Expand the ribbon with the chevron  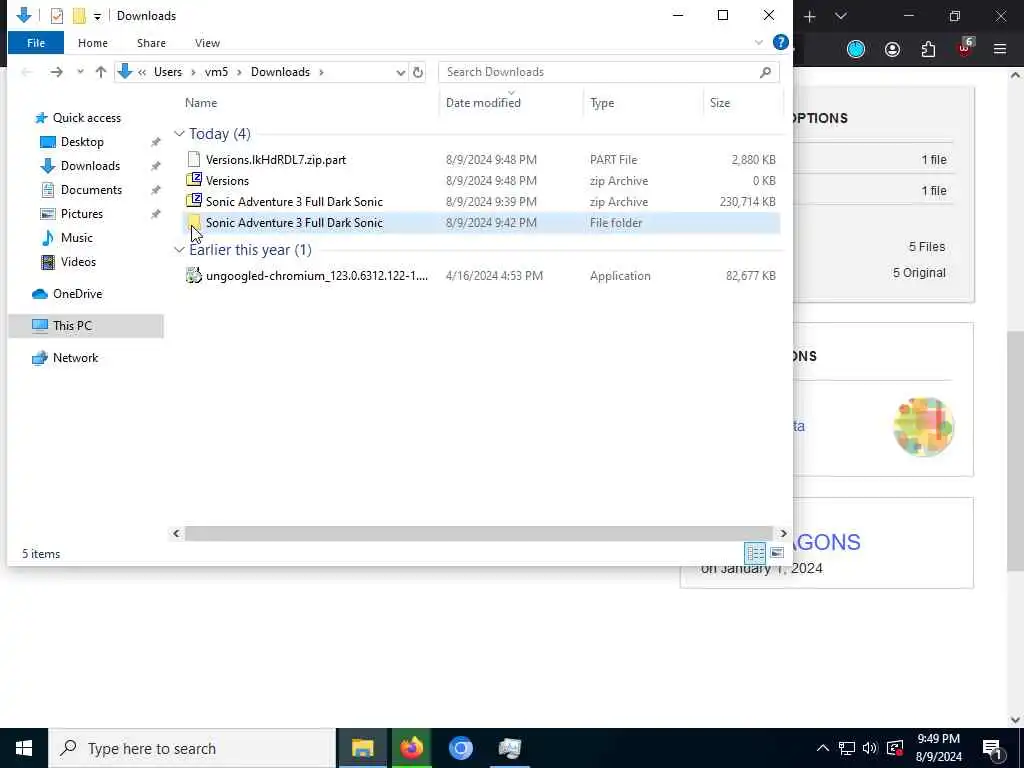(759, 42)
